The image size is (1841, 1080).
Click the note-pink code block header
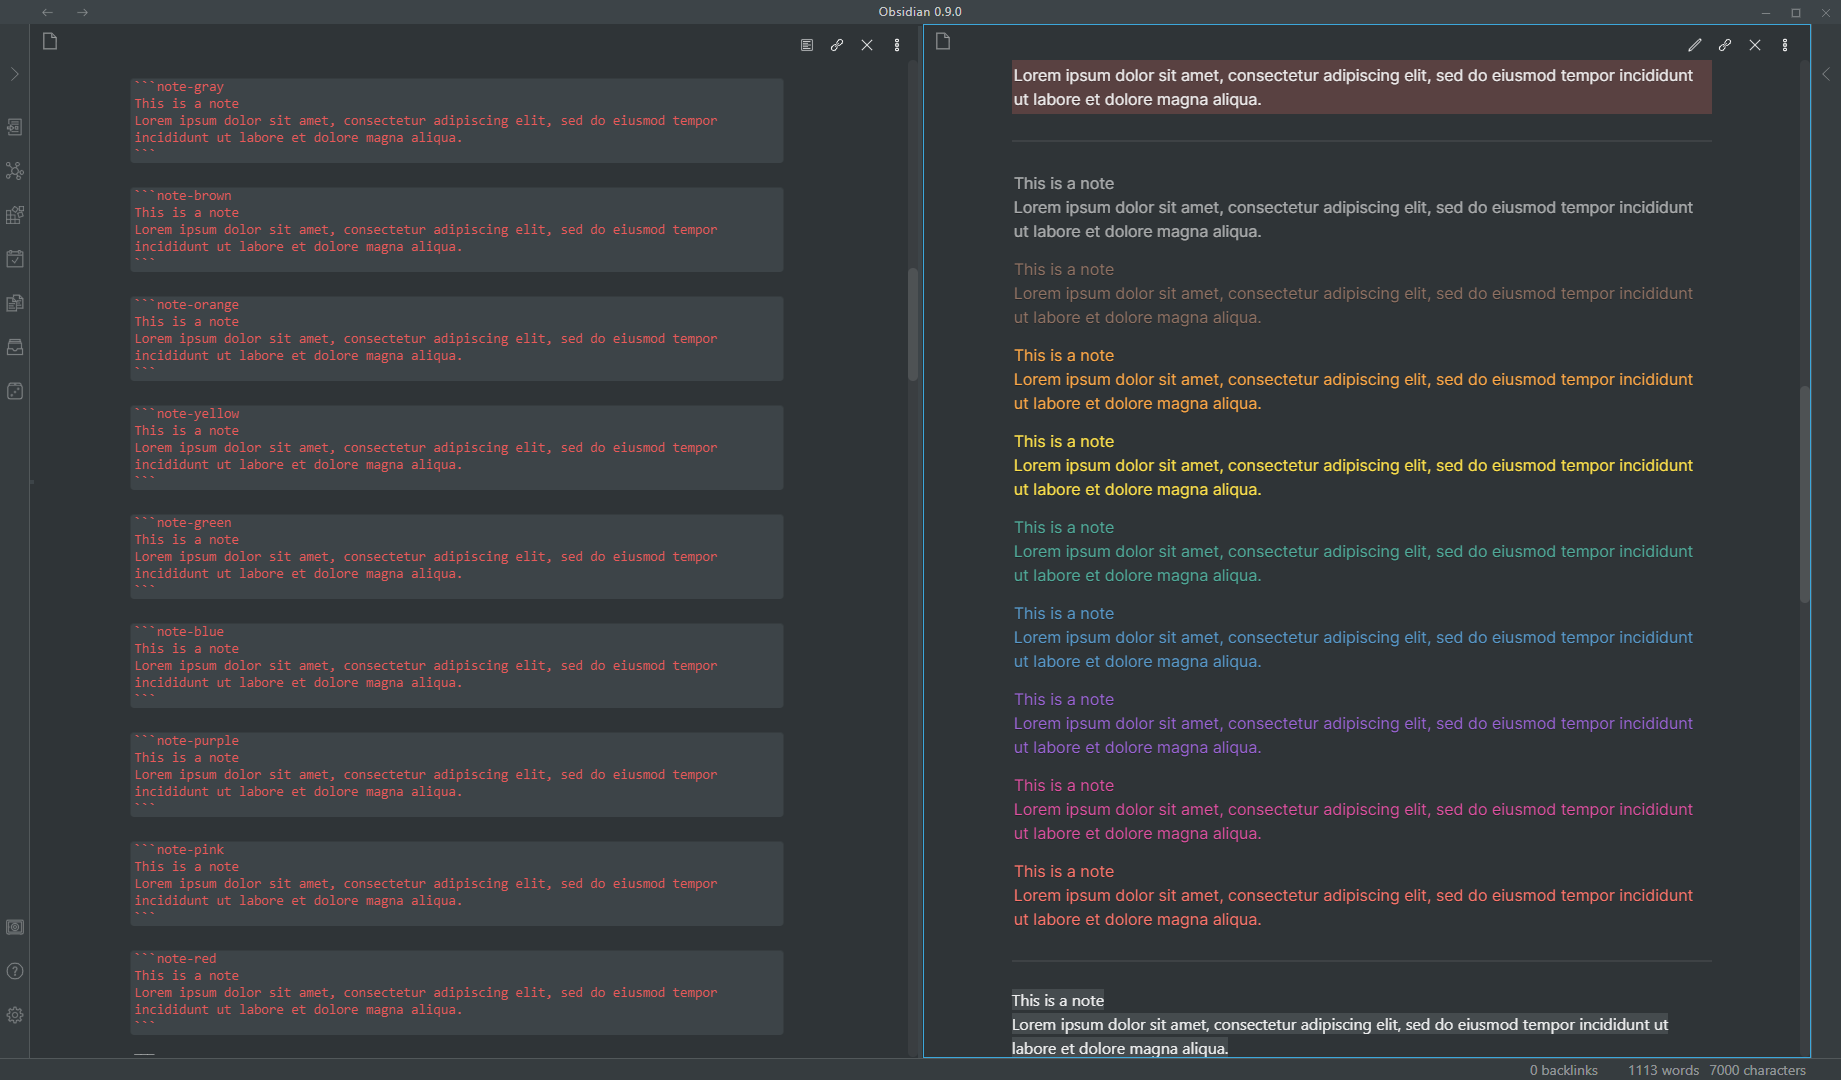tap(179, 850)
